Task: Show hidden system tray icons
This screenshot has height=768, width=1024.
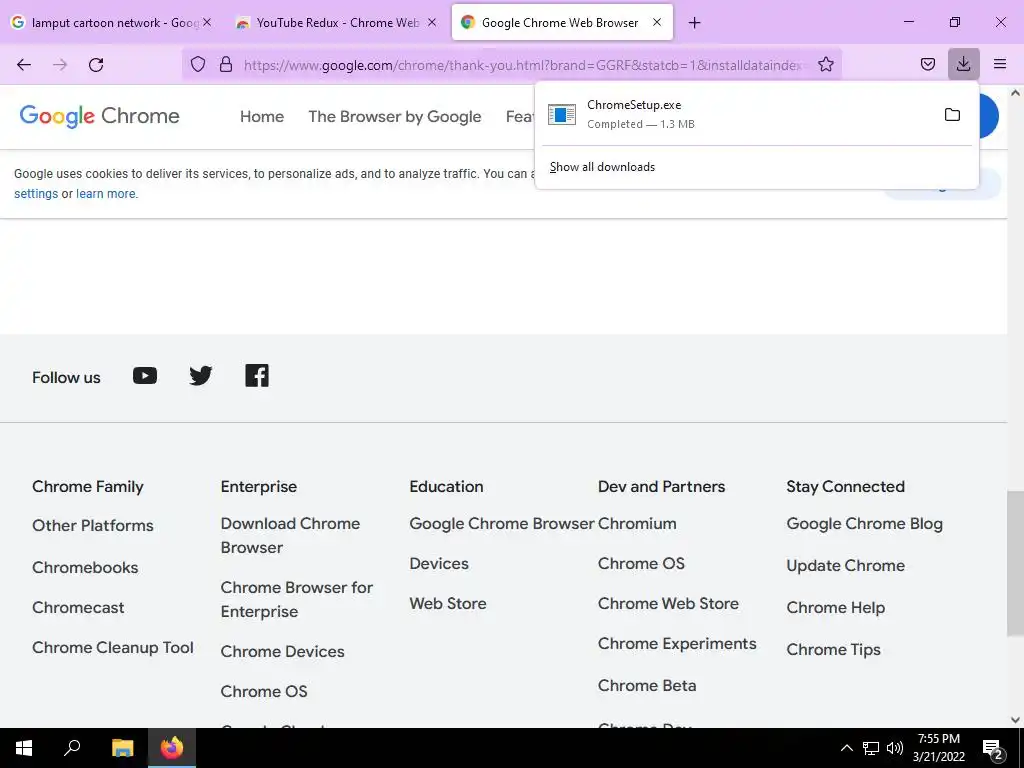Action: coord(846,748)
